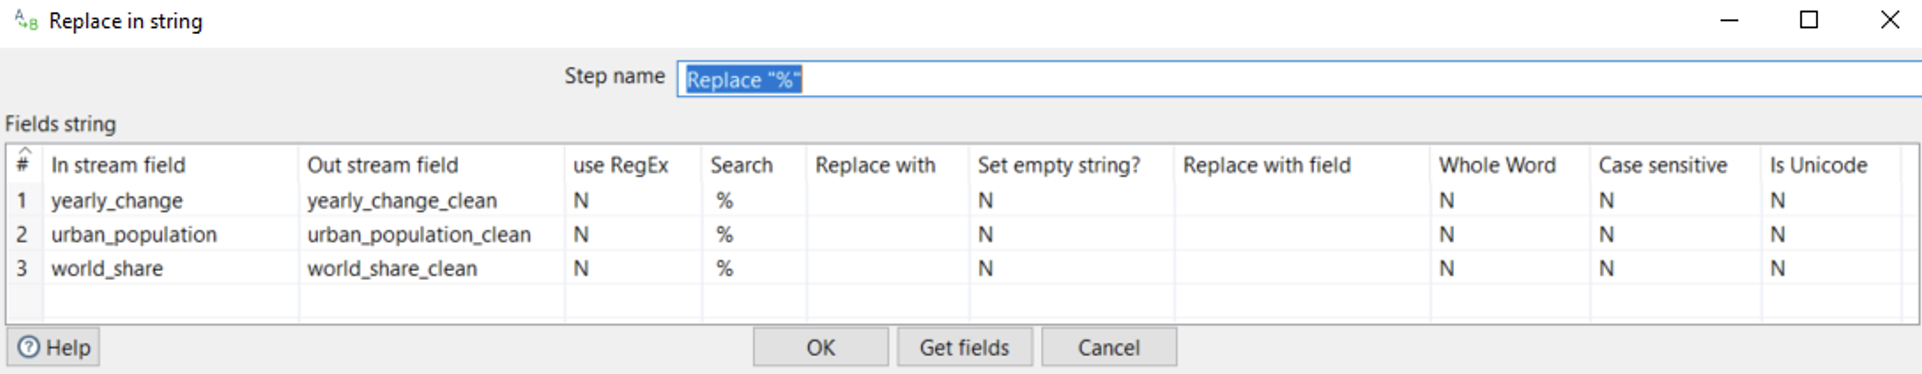
Task: Select the yearly_change in stream field cell
Action: pos(170,200)
